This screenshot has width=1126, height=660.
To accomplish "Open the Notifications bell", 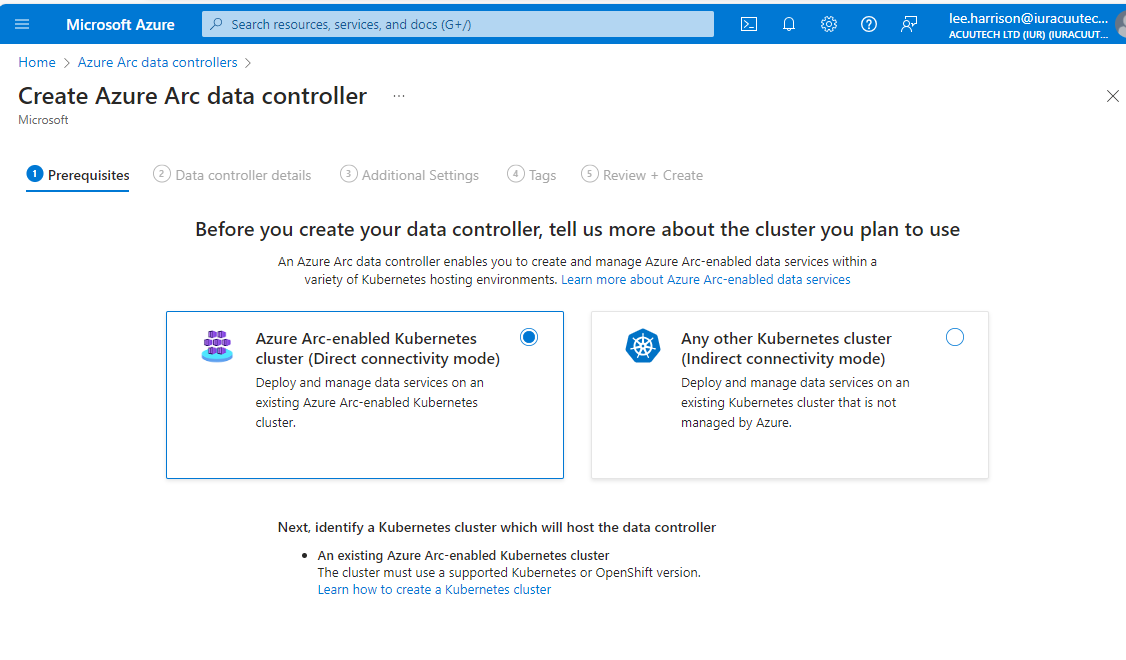I will pos(788,24).
